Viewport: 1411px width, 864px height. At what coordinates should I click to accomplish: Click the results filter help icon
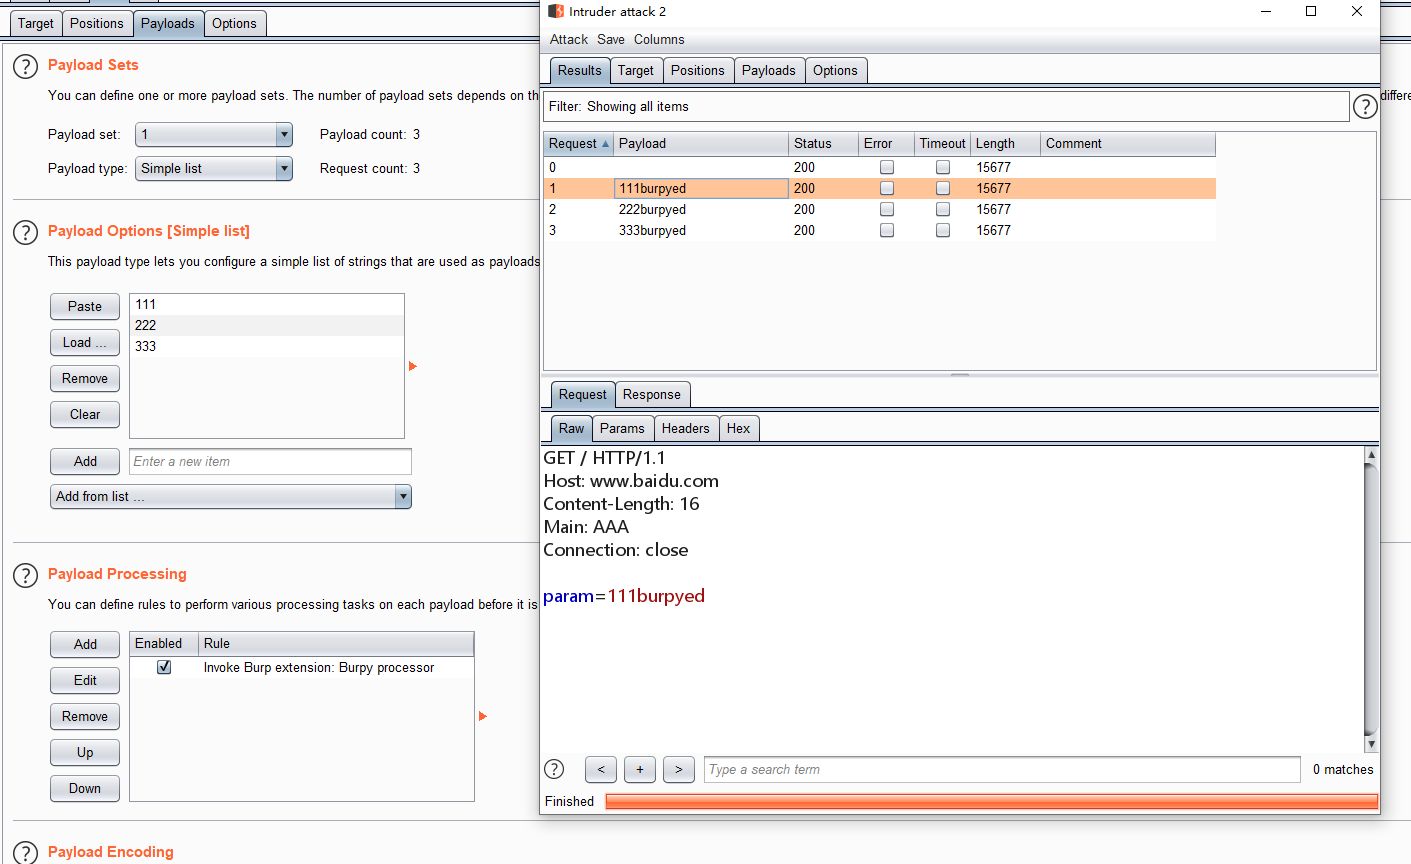(x=1364, y=107)
